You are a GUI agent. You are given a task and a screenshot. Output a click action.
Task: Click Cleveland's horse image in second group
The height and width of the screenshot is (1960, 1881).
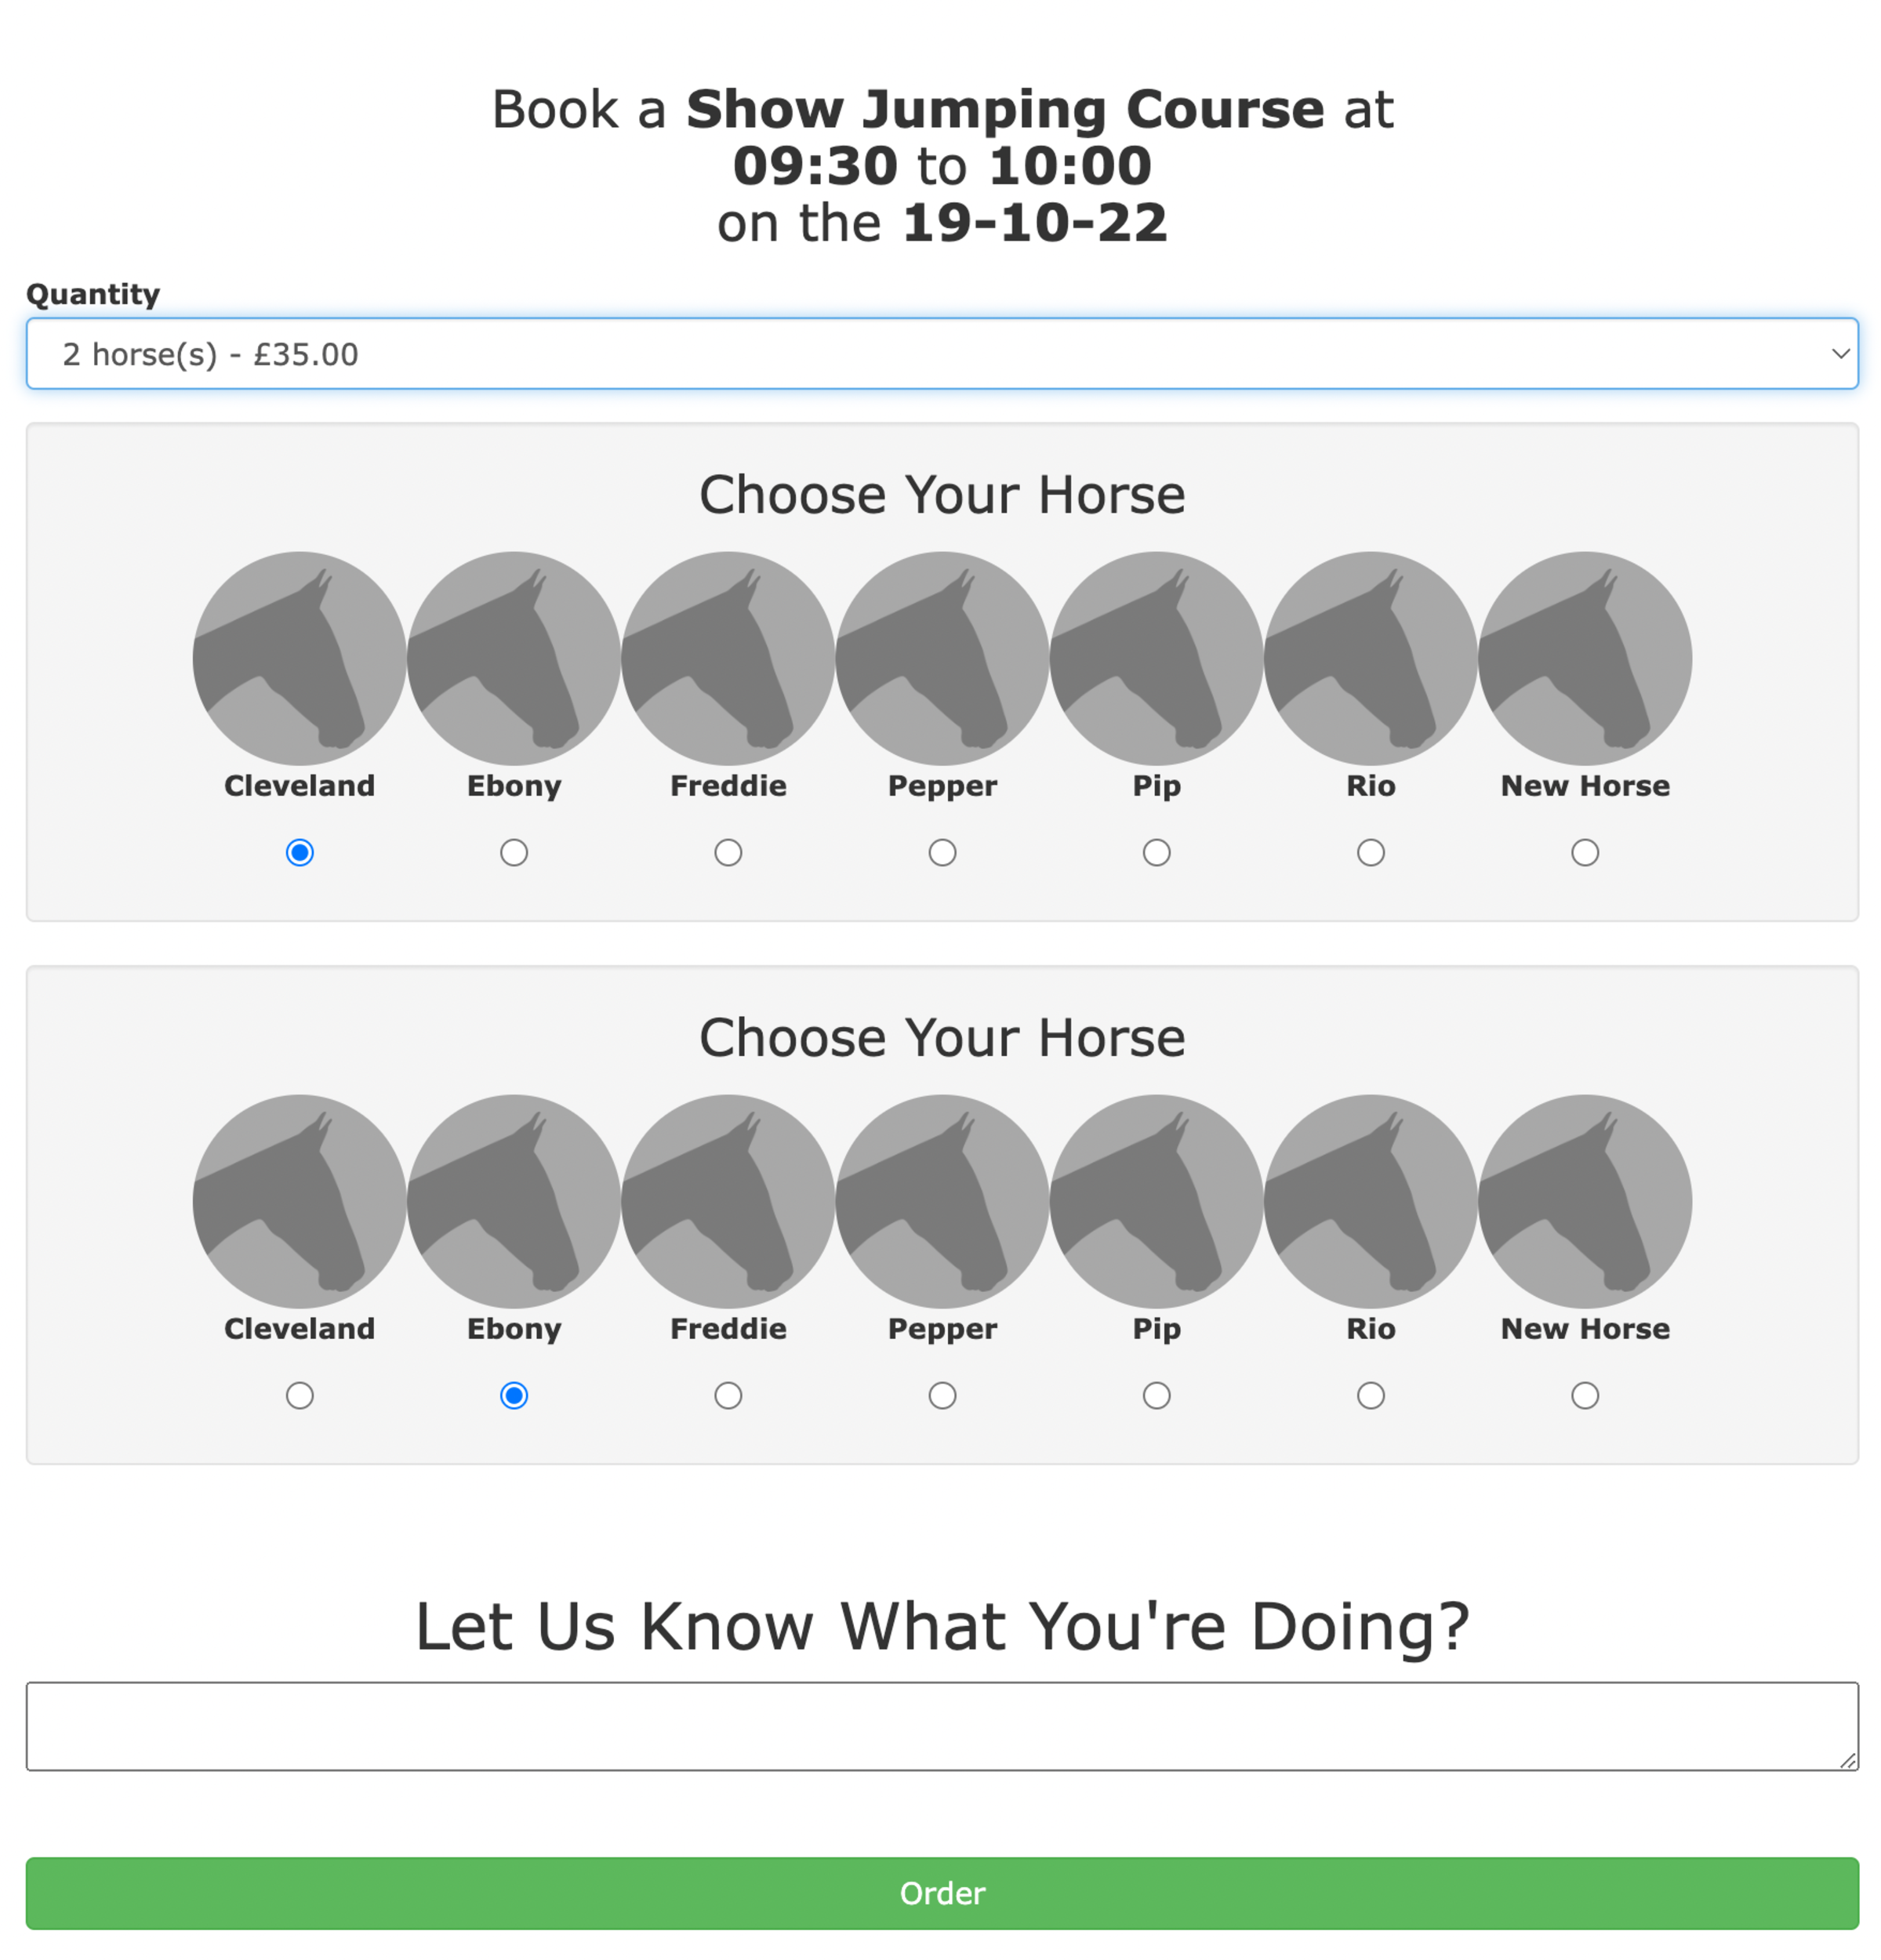[x=299, y=1200]
